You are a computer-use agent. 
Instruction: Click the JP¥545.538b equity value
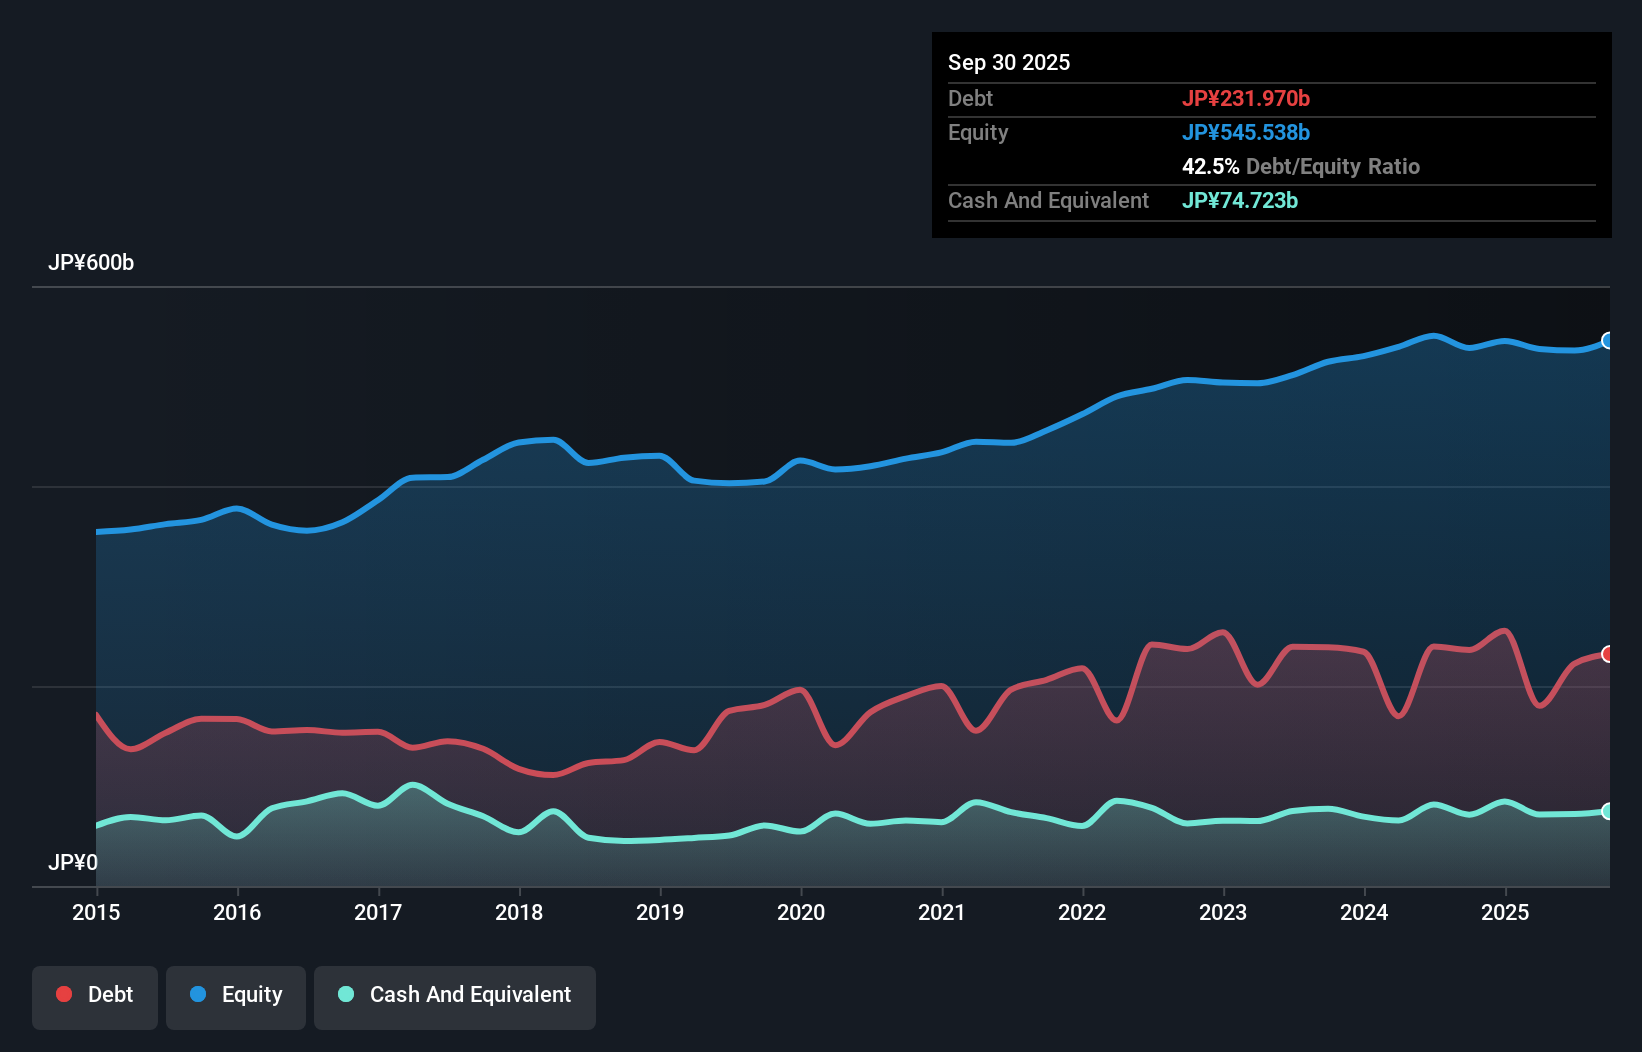(x=1246, y=132)
